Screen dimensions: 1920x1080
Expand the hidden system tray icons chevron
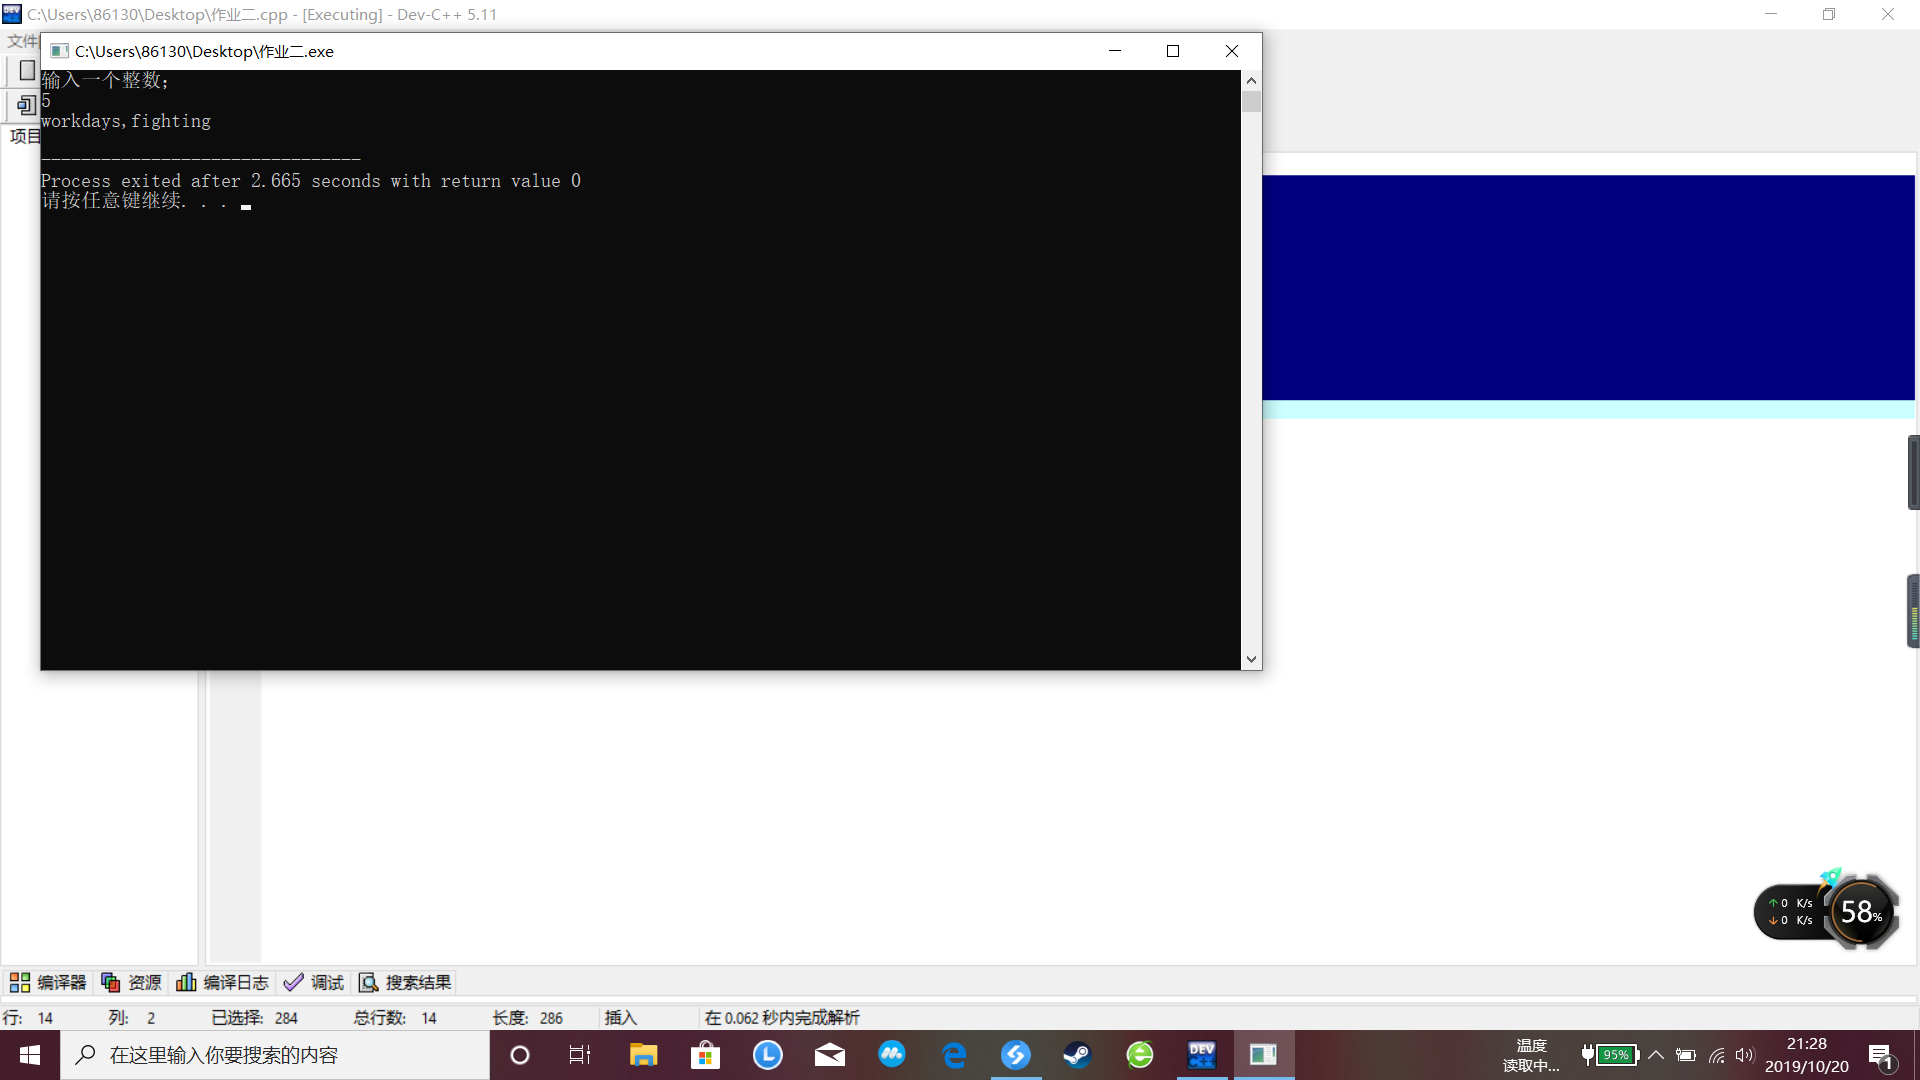(x=1656, y=1055)
